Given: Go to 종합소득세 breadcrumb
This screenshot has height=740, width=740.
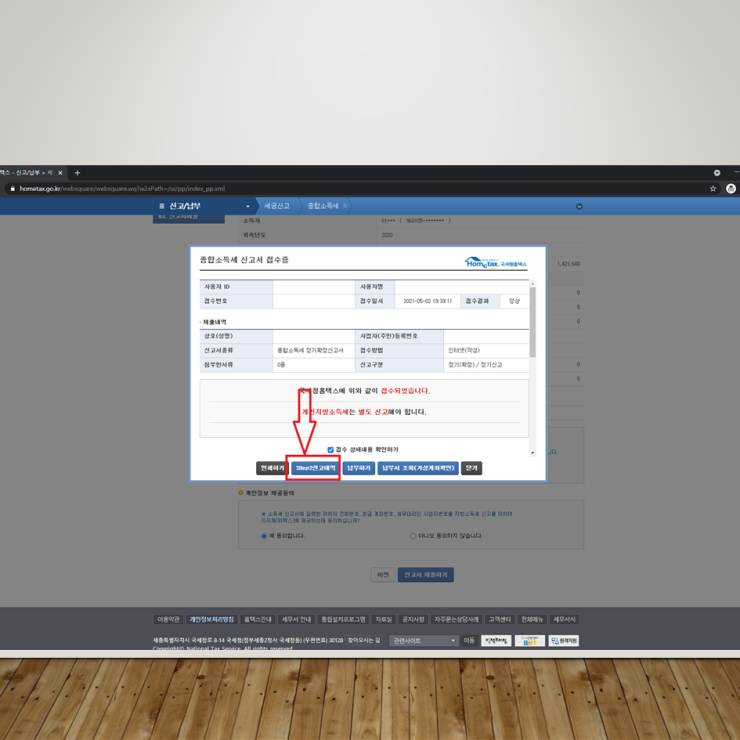Looking at the screenshot, I should click(323, 206).
